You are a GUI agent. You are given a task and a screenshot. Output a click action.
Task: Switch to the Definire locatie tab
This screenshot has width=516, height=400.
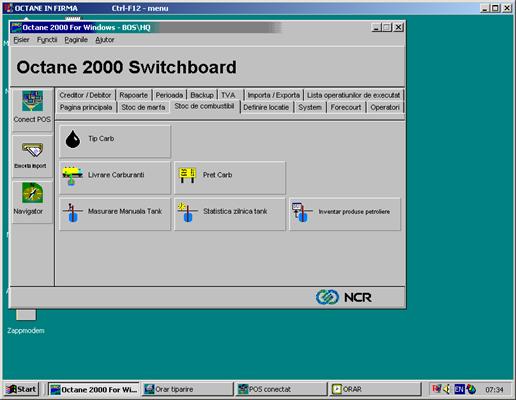(266, 107)
